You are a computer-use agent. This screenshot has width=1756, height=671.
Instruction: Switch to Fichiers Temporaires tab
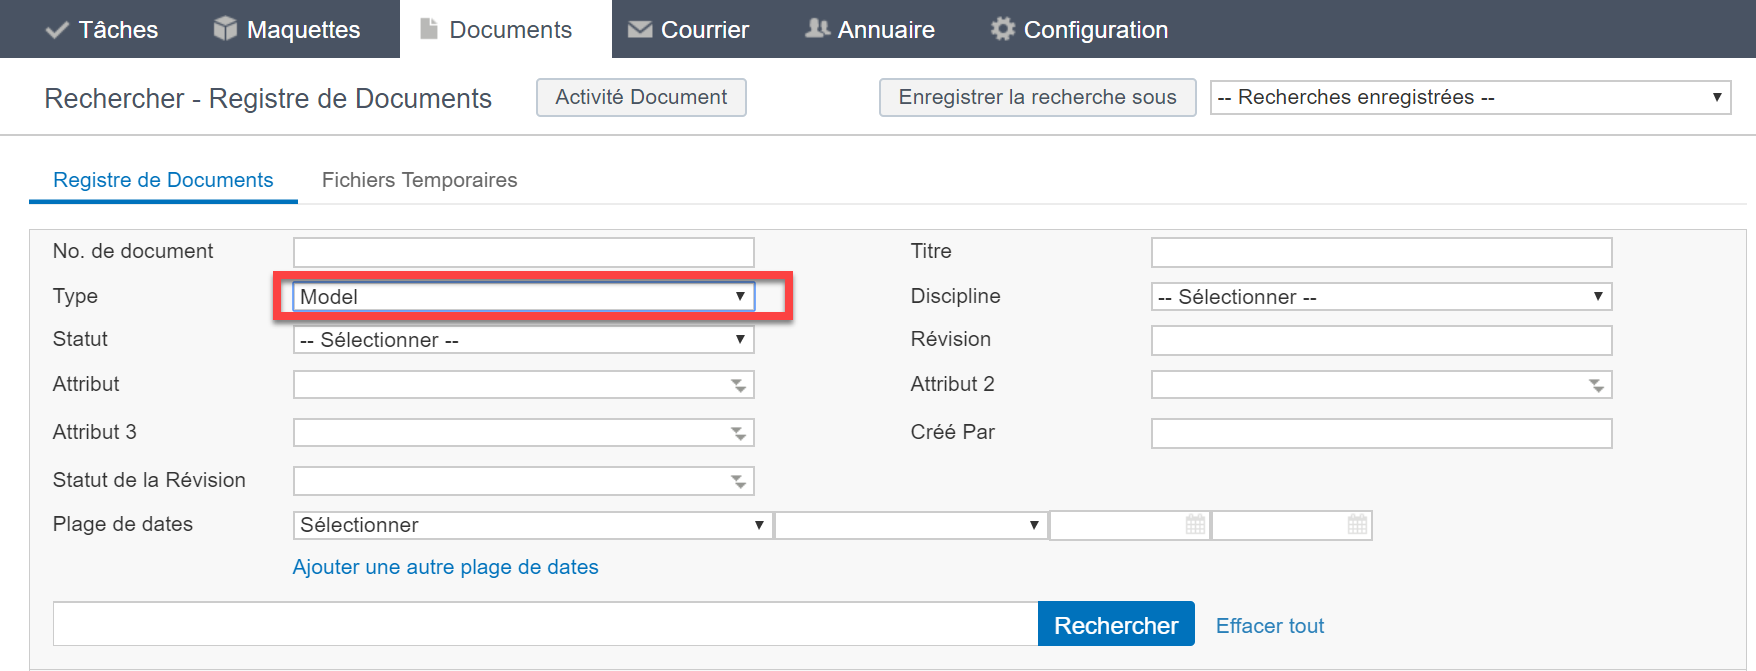pyautogui.click(x=419, y=180)
